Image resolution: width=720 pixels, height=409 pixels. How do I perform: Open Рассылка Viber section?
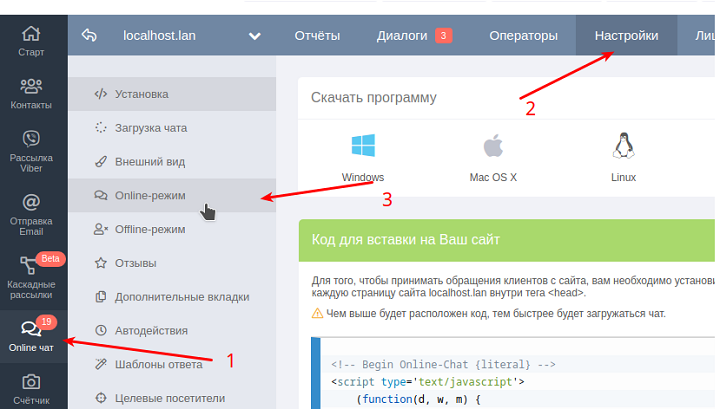[31, 151]
